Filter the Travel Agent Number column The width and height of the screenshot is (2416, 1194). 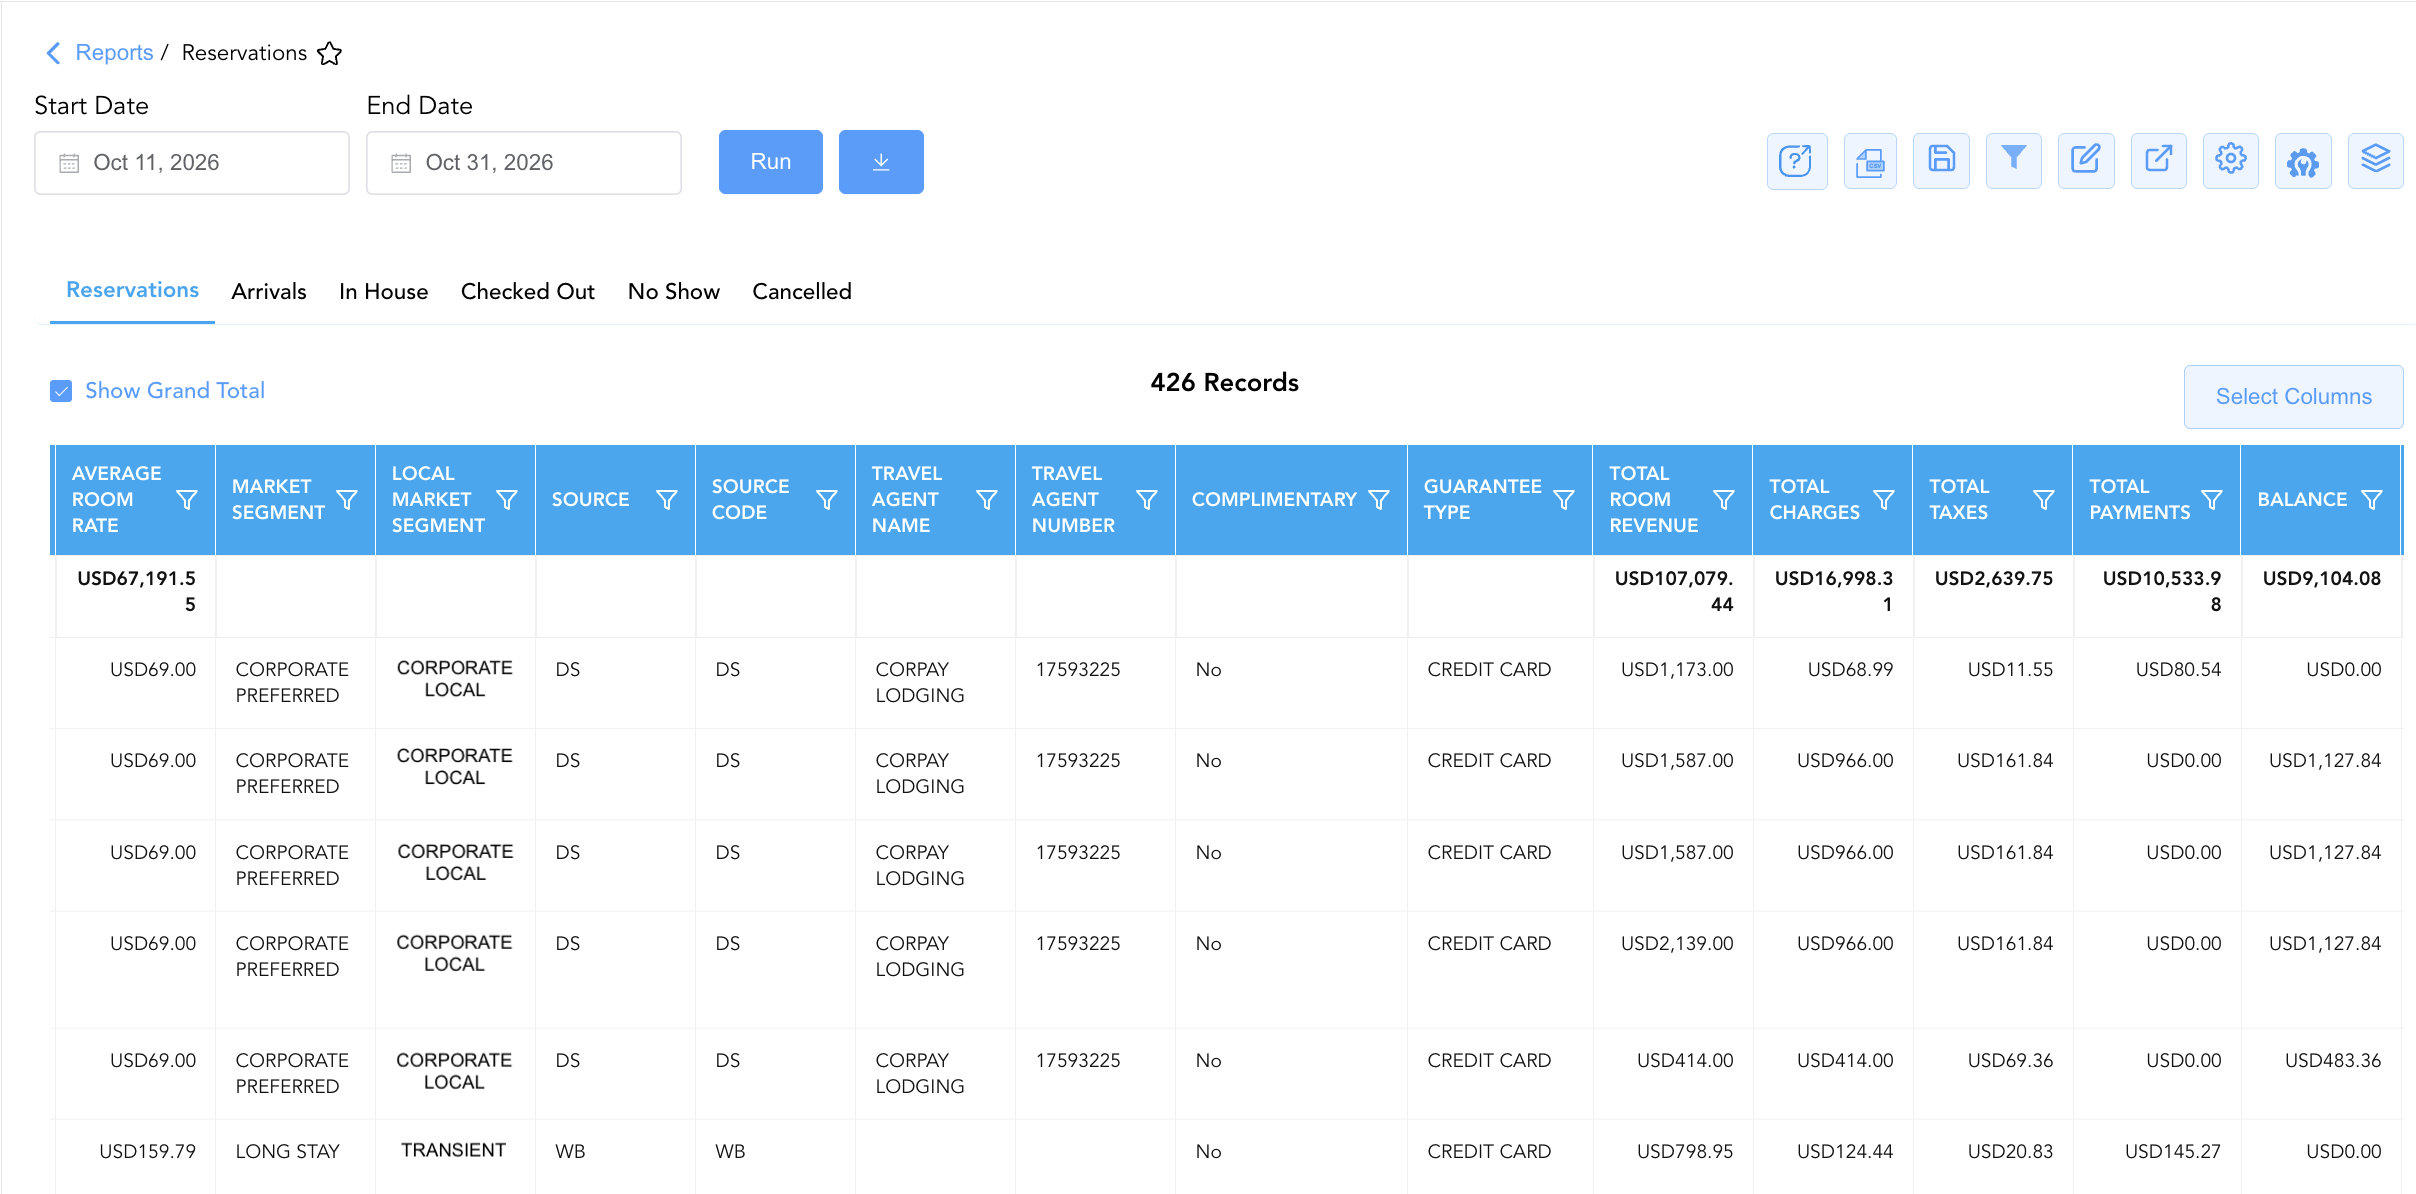[1147, 499]
